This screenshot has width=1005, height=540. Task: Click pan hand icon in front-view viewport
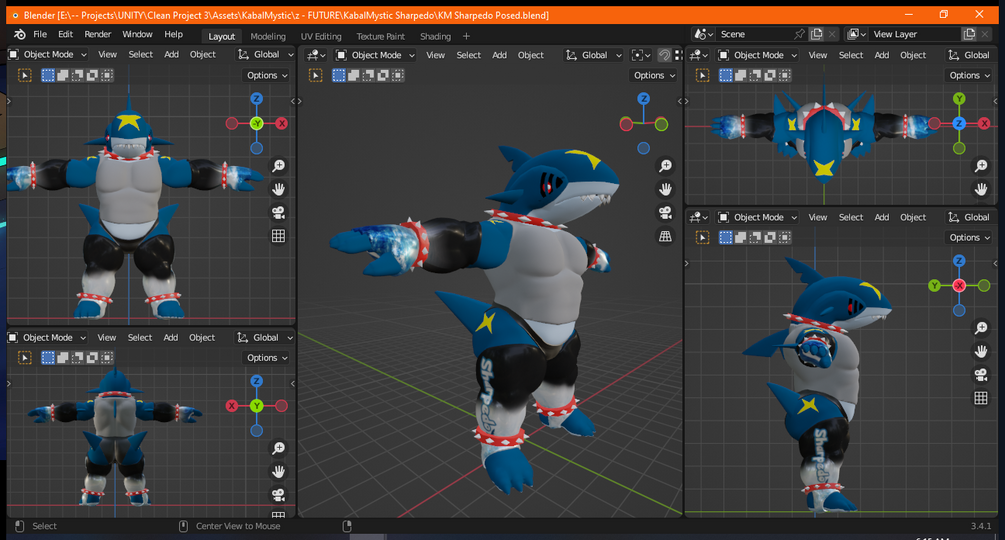pyautogui.click(x=278, y=189)
